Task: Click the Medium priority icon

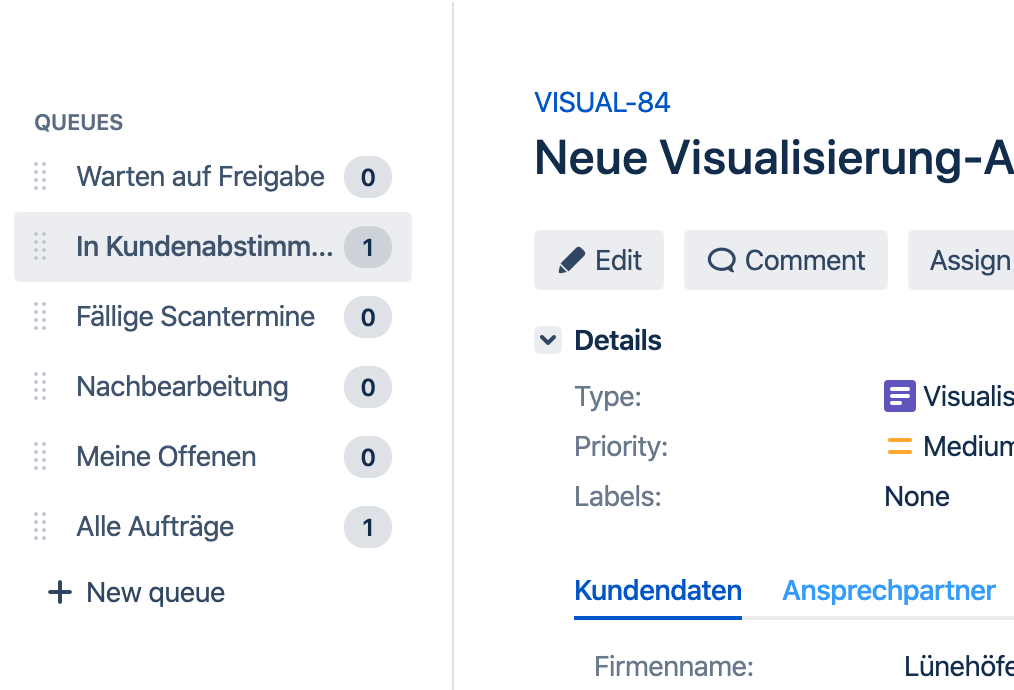Action: pos(900,446)
